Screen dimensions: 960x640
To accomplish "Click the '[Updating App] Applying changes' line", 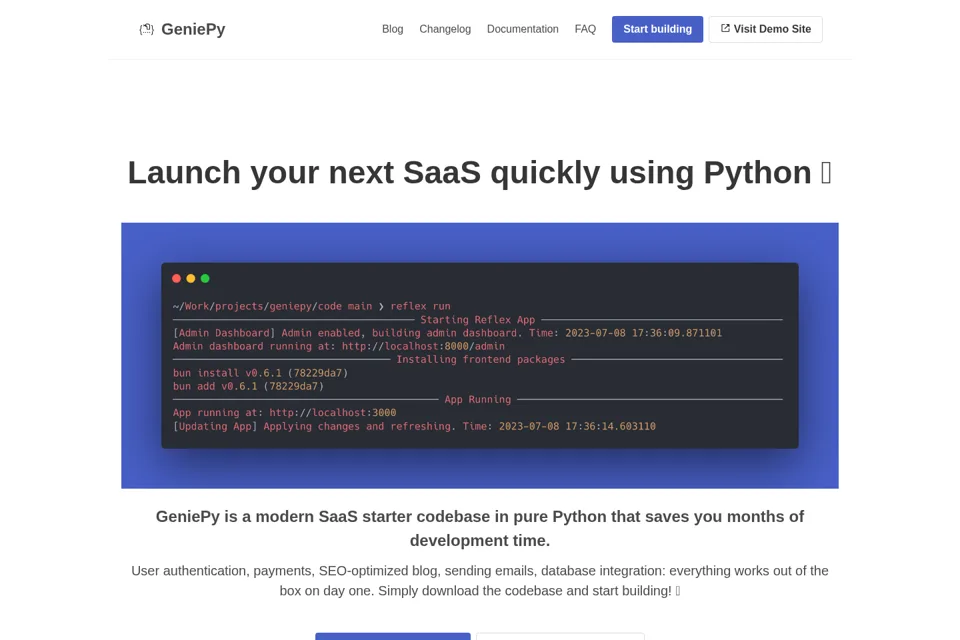I will click(414, 426).
